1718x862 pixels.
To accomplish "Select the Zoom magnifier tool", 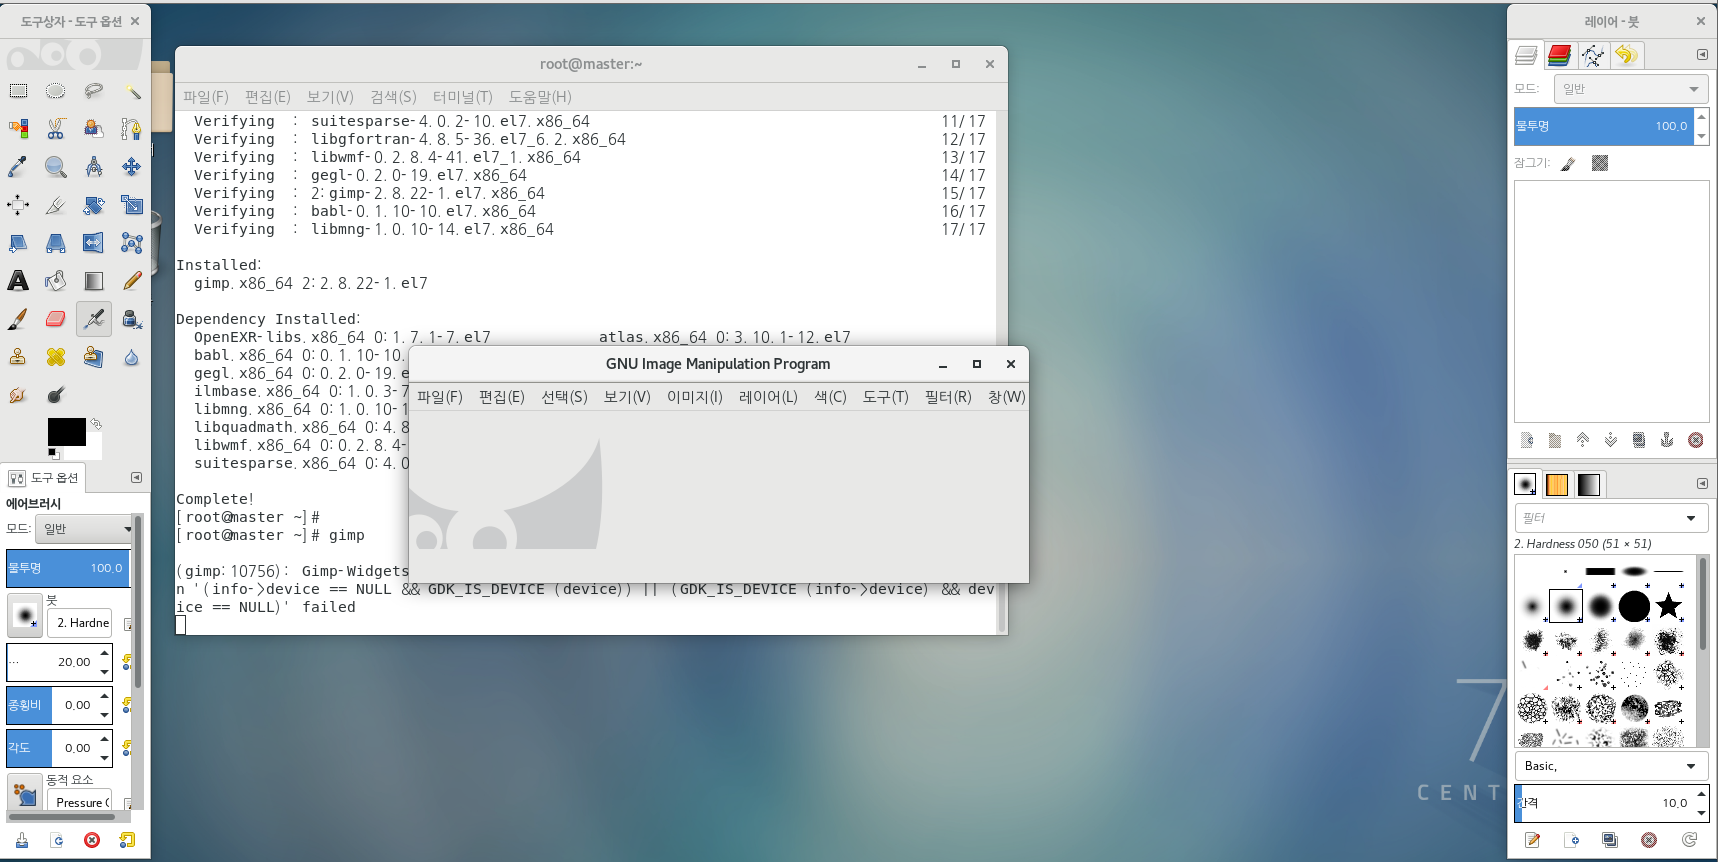I will click(56, 167).
